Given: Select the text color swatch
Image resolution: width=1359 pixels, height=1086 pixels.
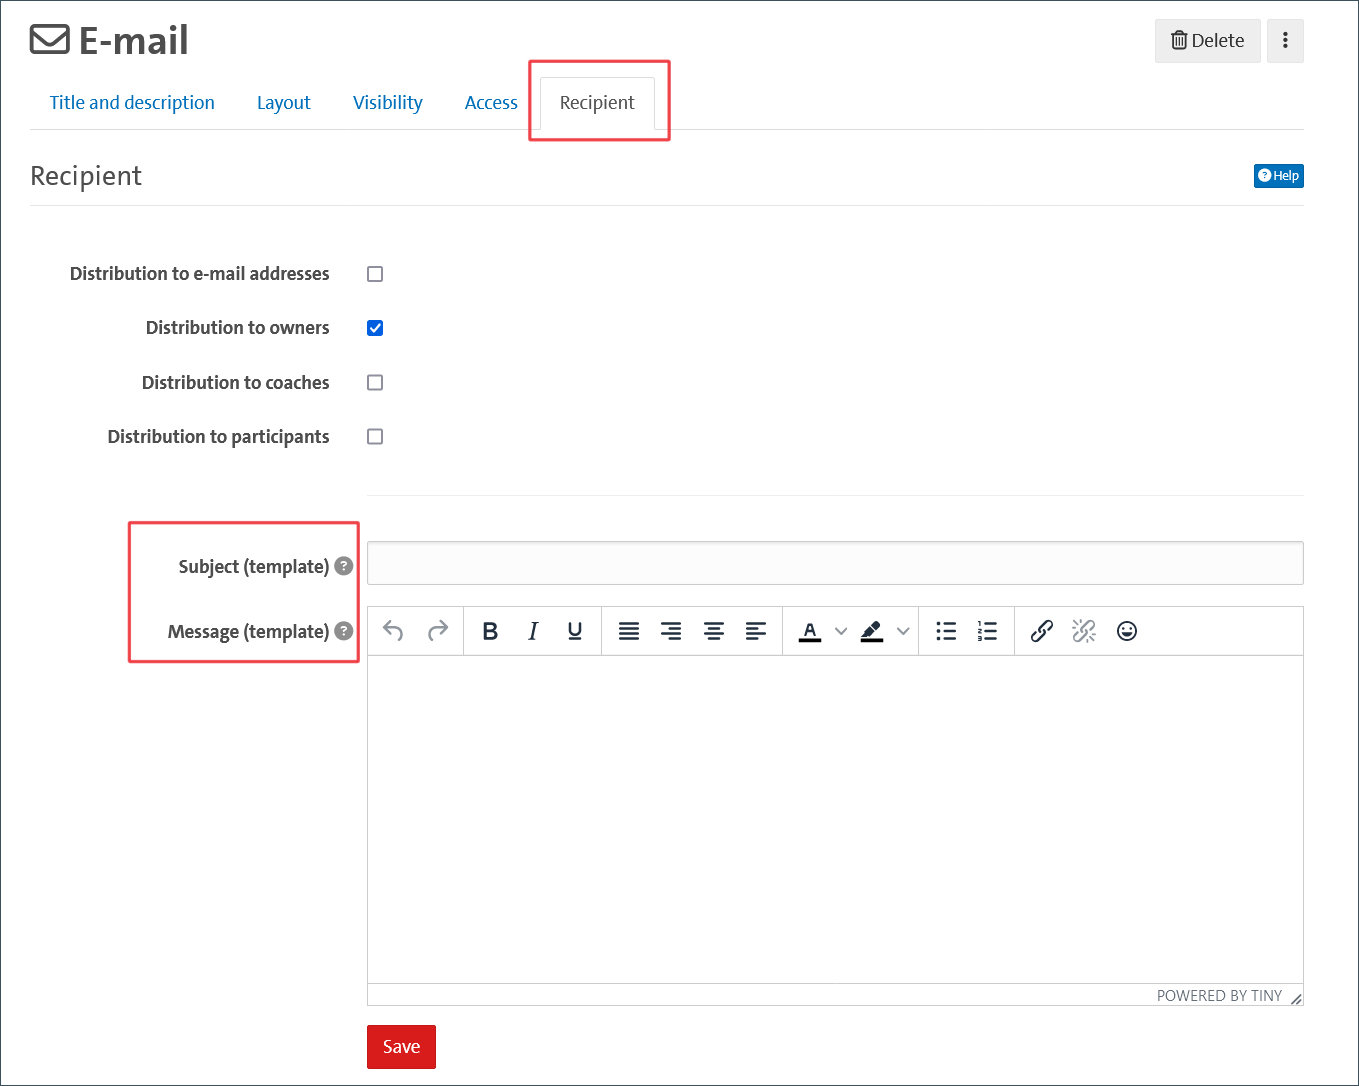Looking at the screenshot, I should [x=810, y=631].
